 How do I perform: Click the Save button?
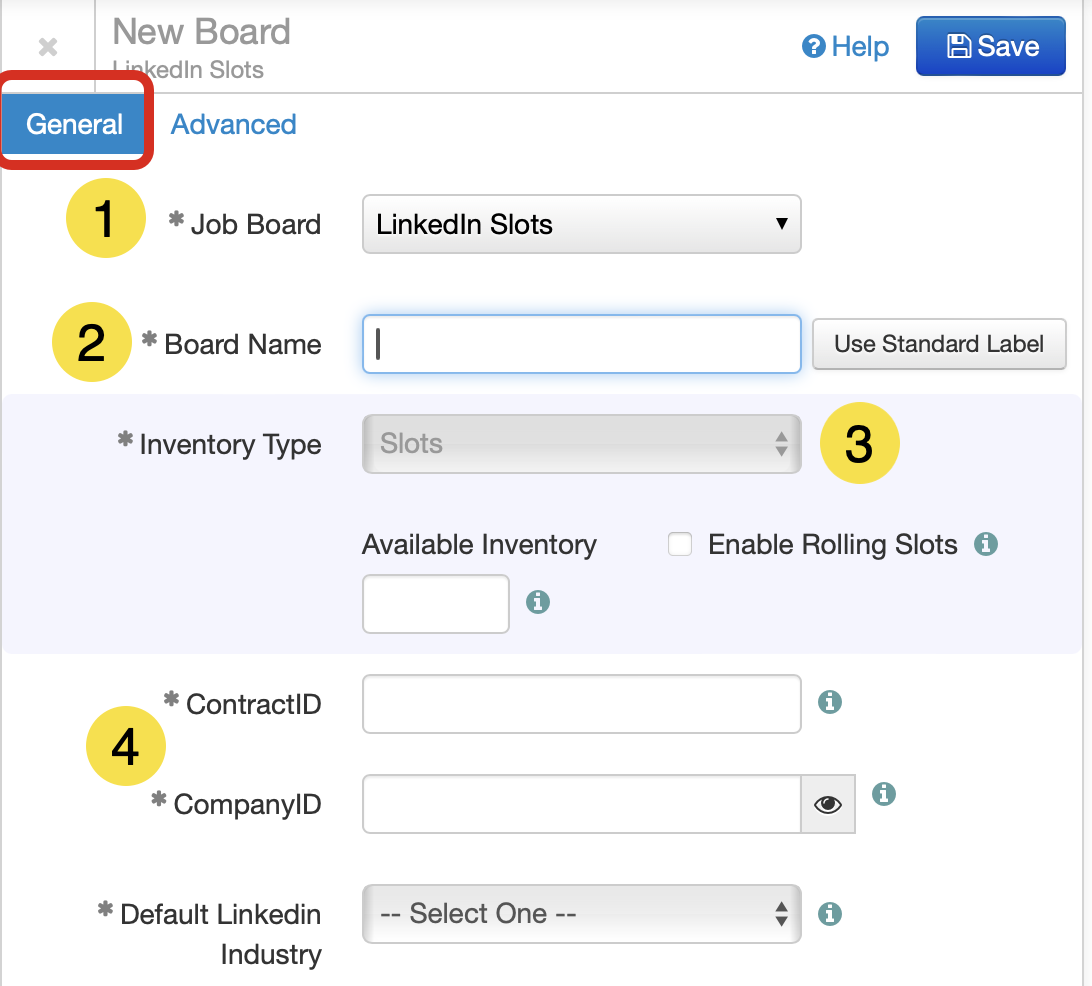click(990, 46)
